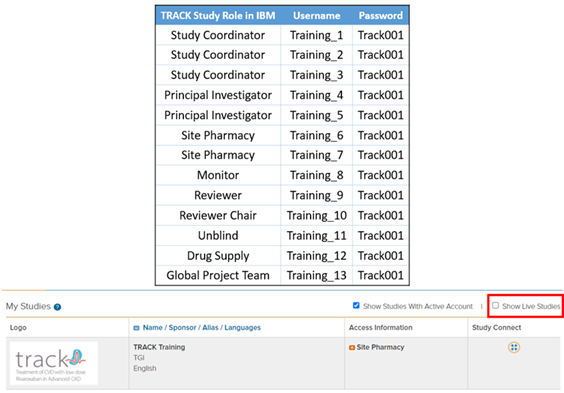
Task: Enable the Show Live Studies checkbox
Action: click(495, 306)
